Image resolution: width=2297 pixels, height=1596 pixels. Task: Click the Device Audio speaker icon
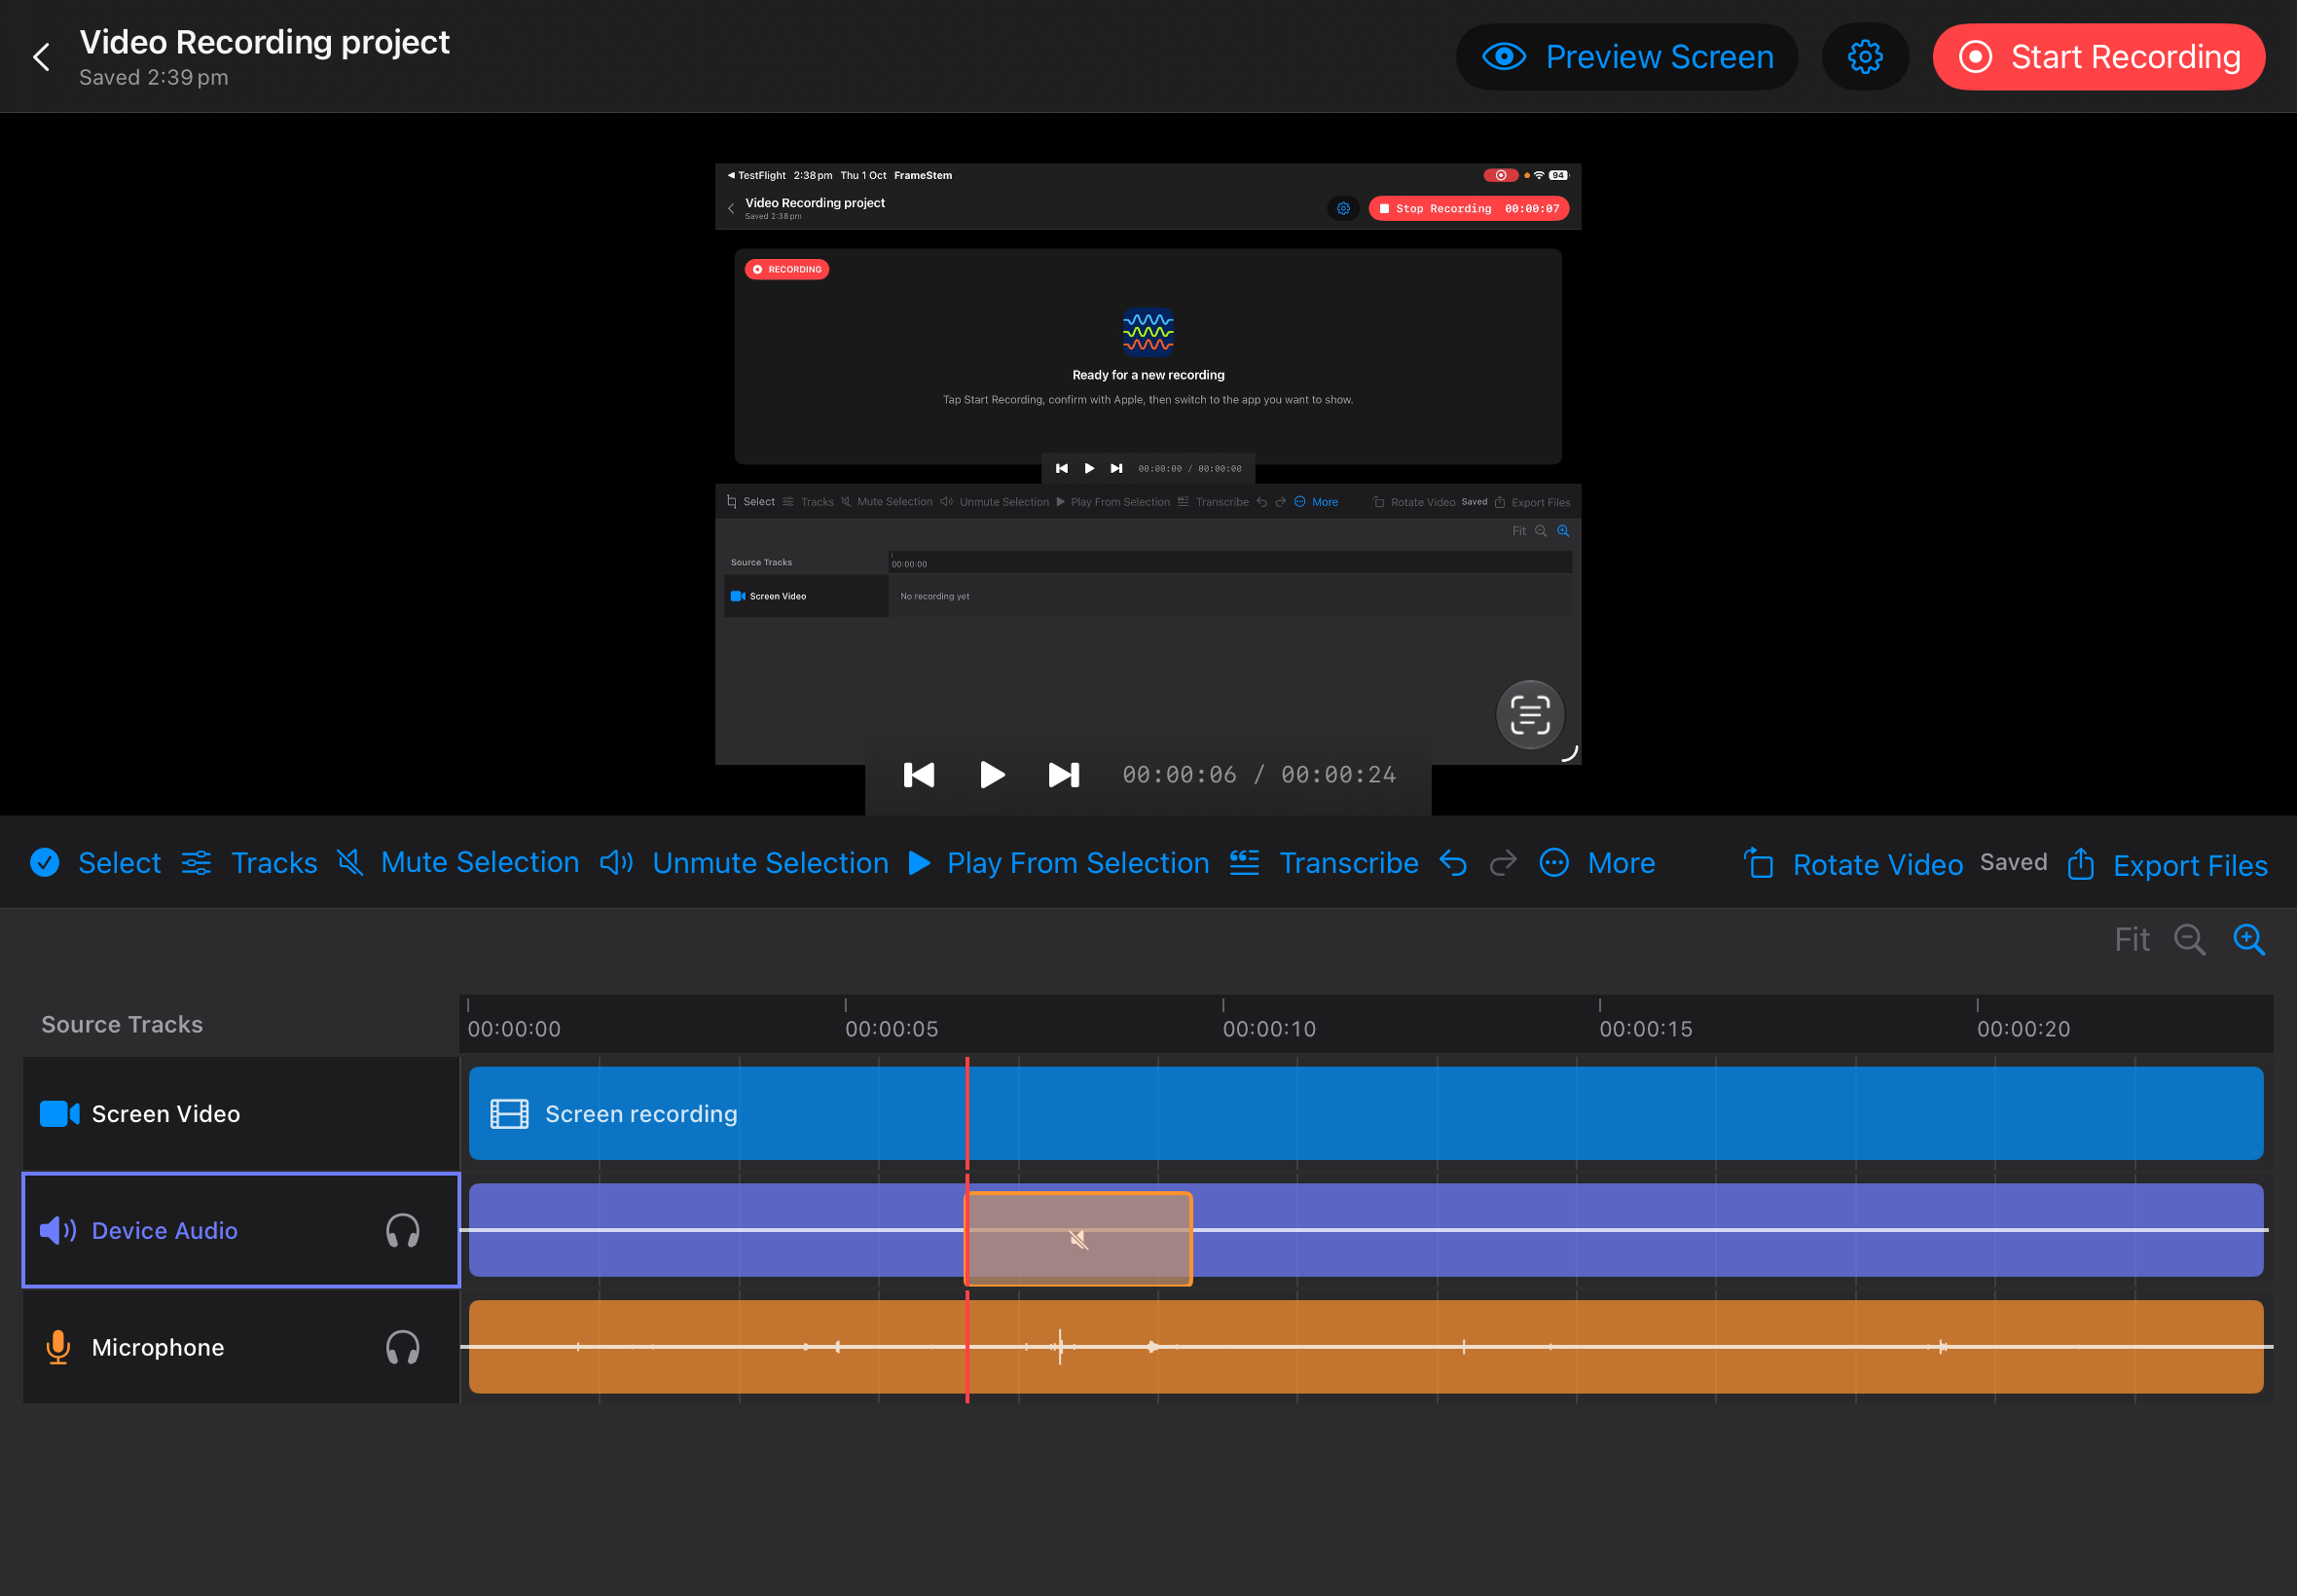[58, 1230]
